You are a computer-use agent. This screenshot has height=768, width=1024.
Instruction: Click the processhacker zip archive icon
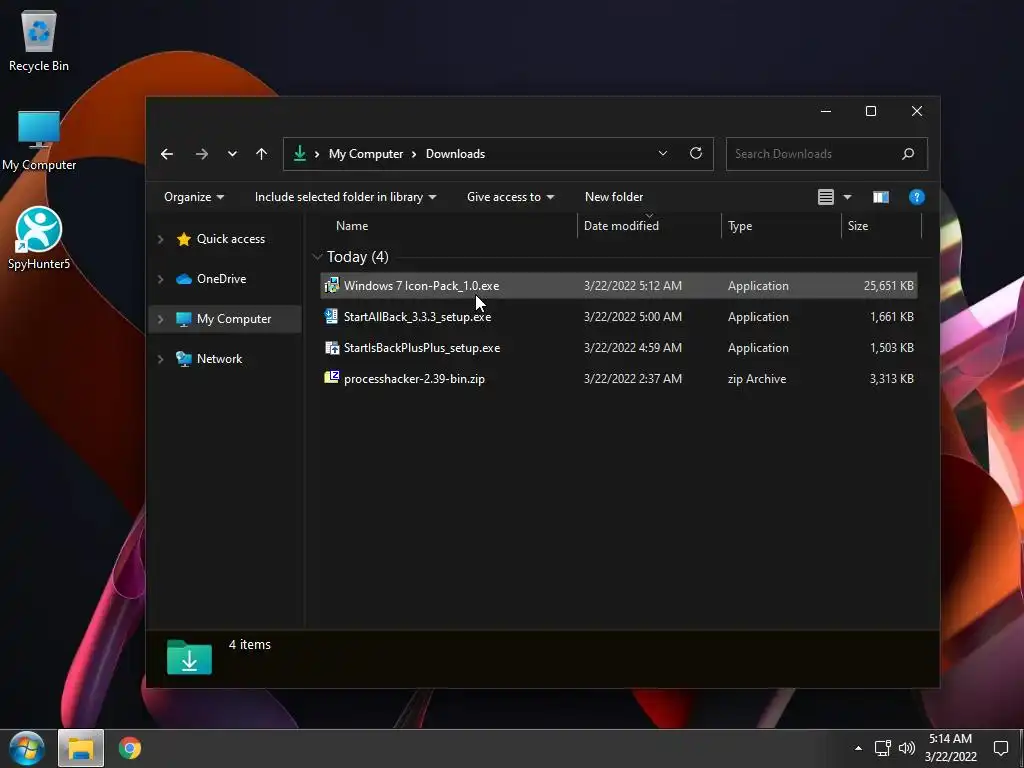tap(332, 378)
